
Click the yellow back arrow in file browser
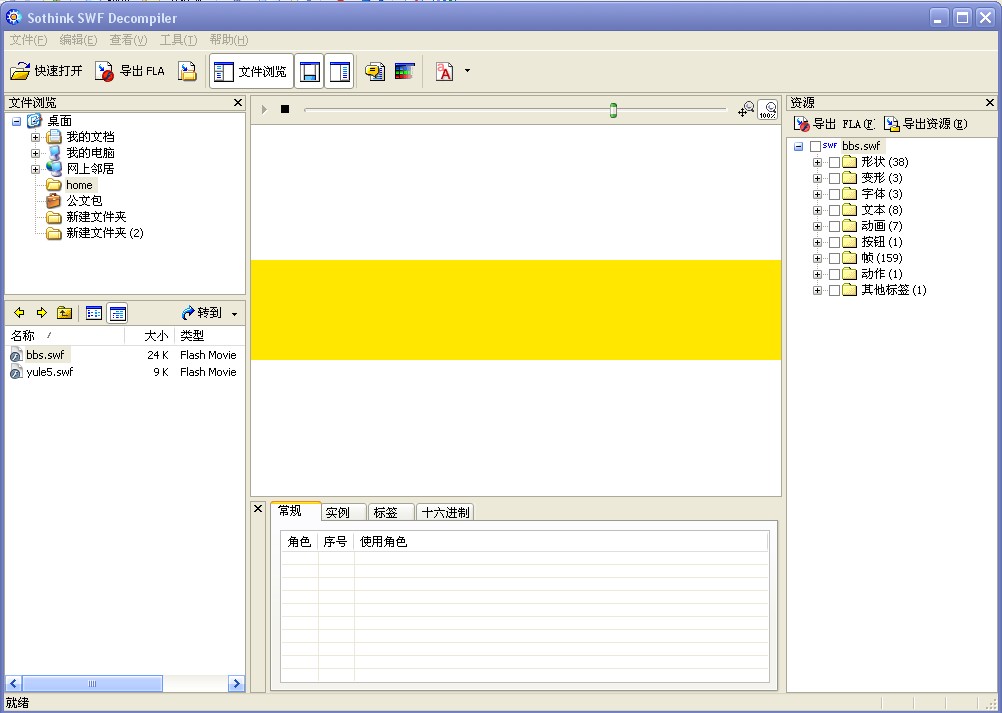click(19, 313)
